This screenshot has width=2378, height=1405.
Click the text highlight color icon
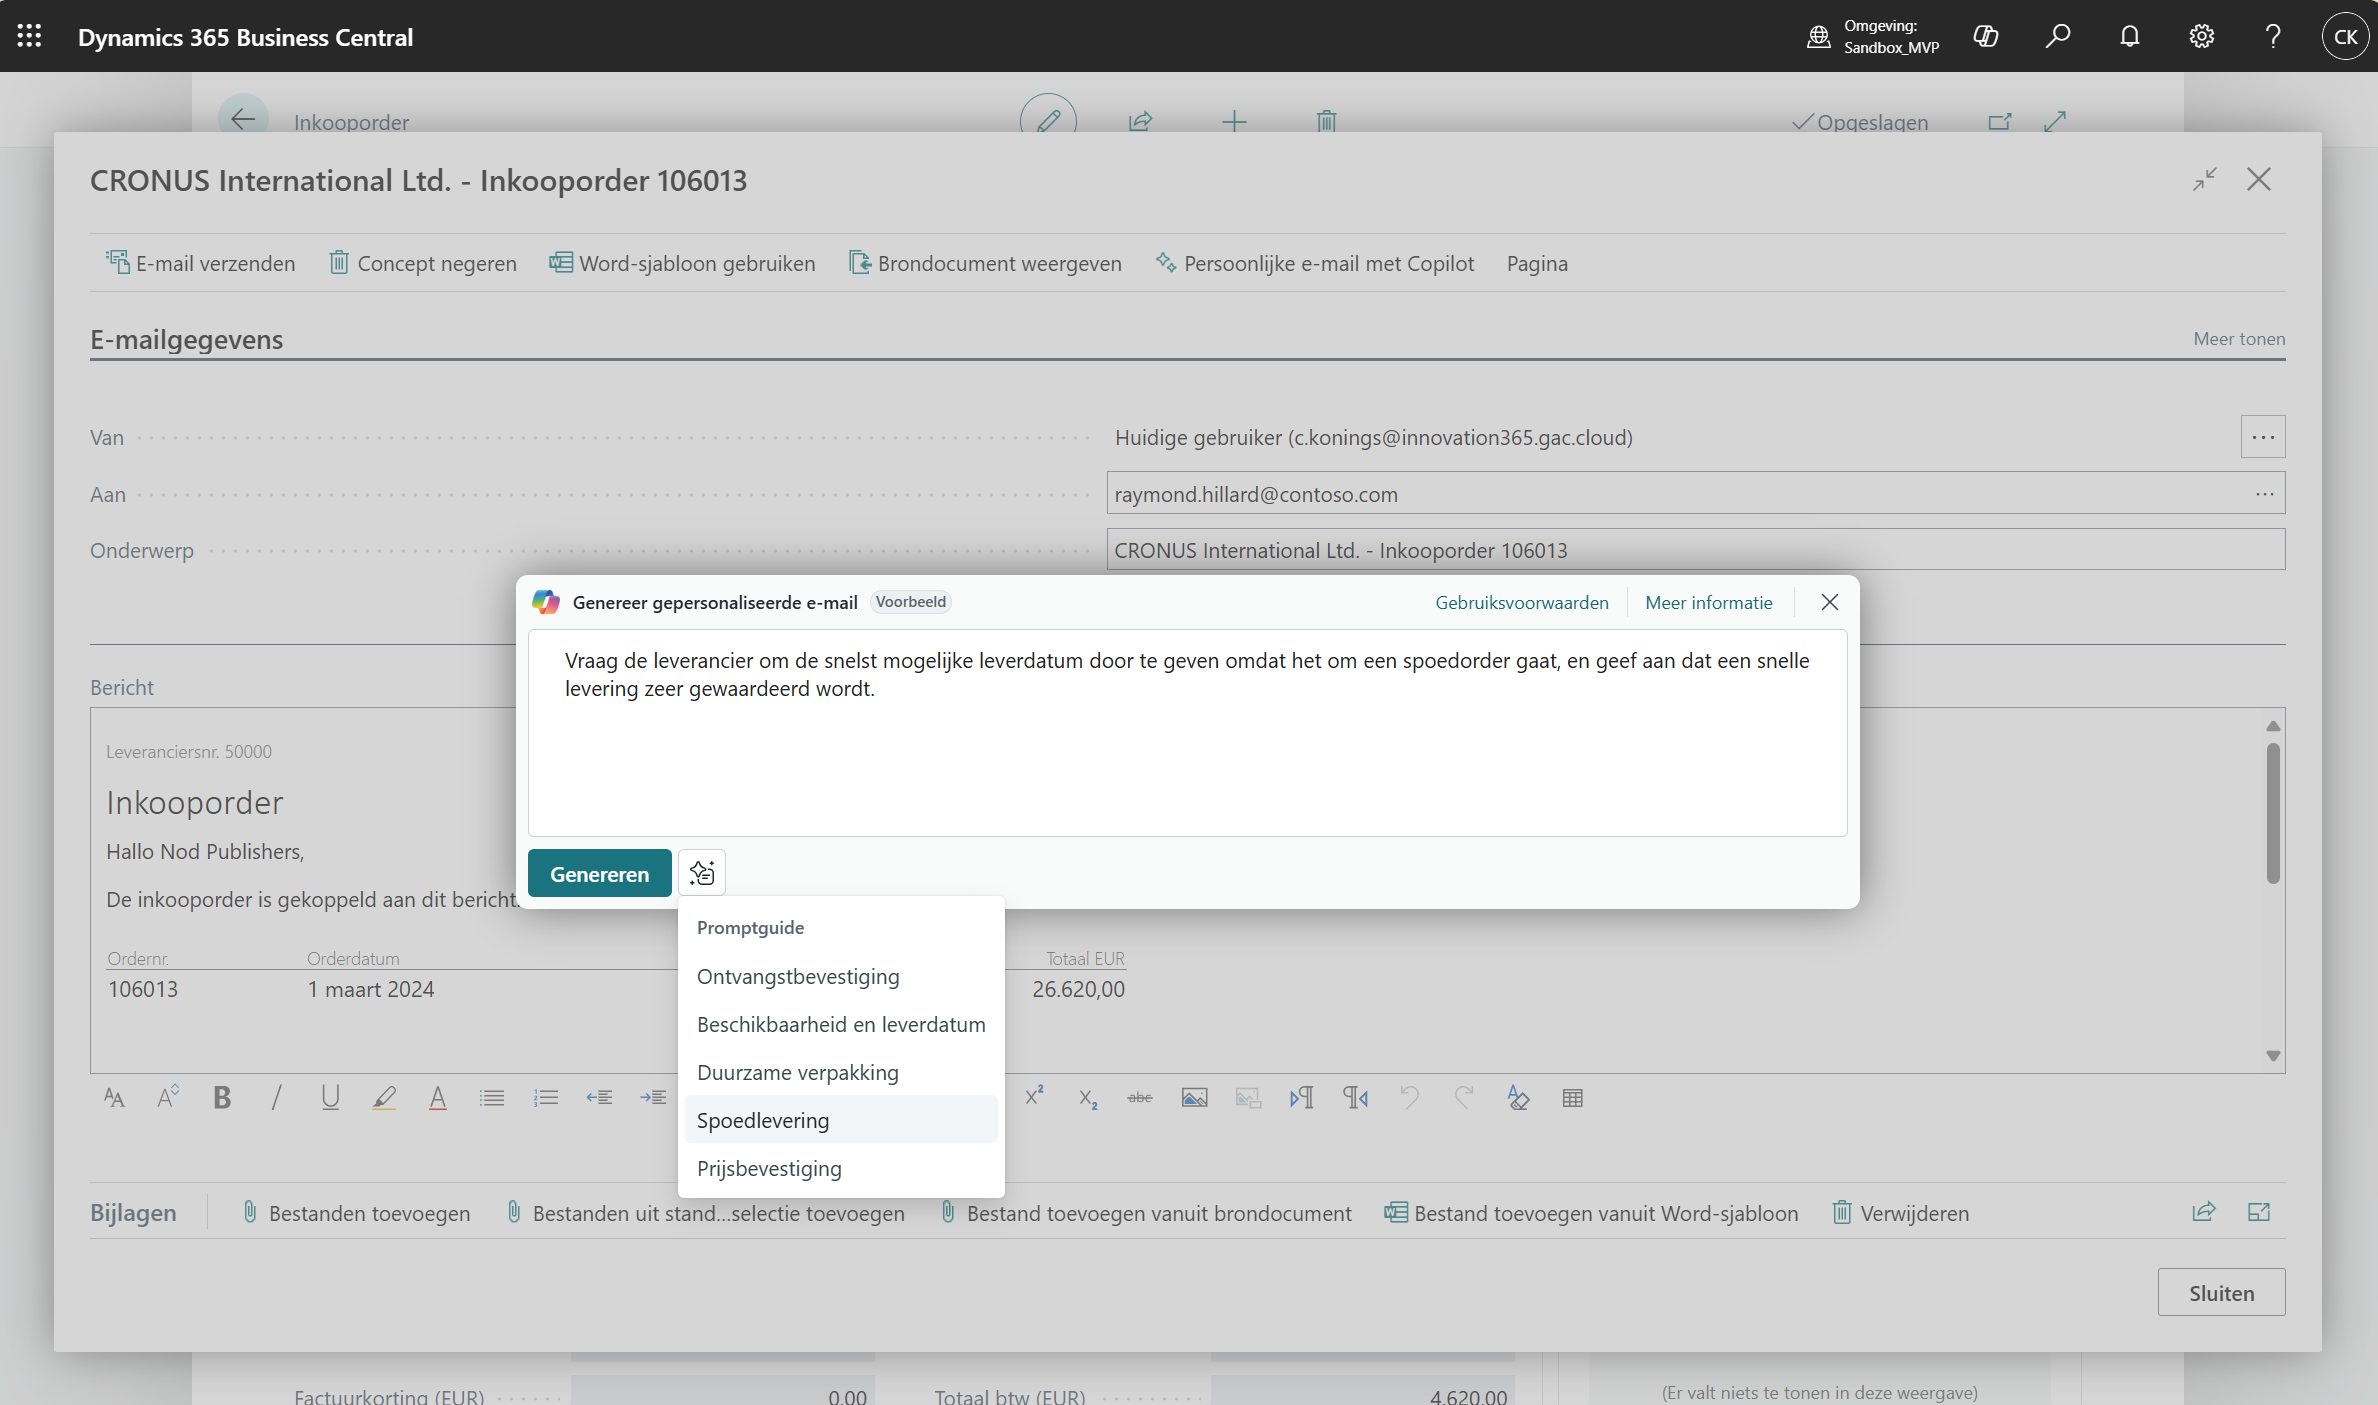click(384, 1098)
